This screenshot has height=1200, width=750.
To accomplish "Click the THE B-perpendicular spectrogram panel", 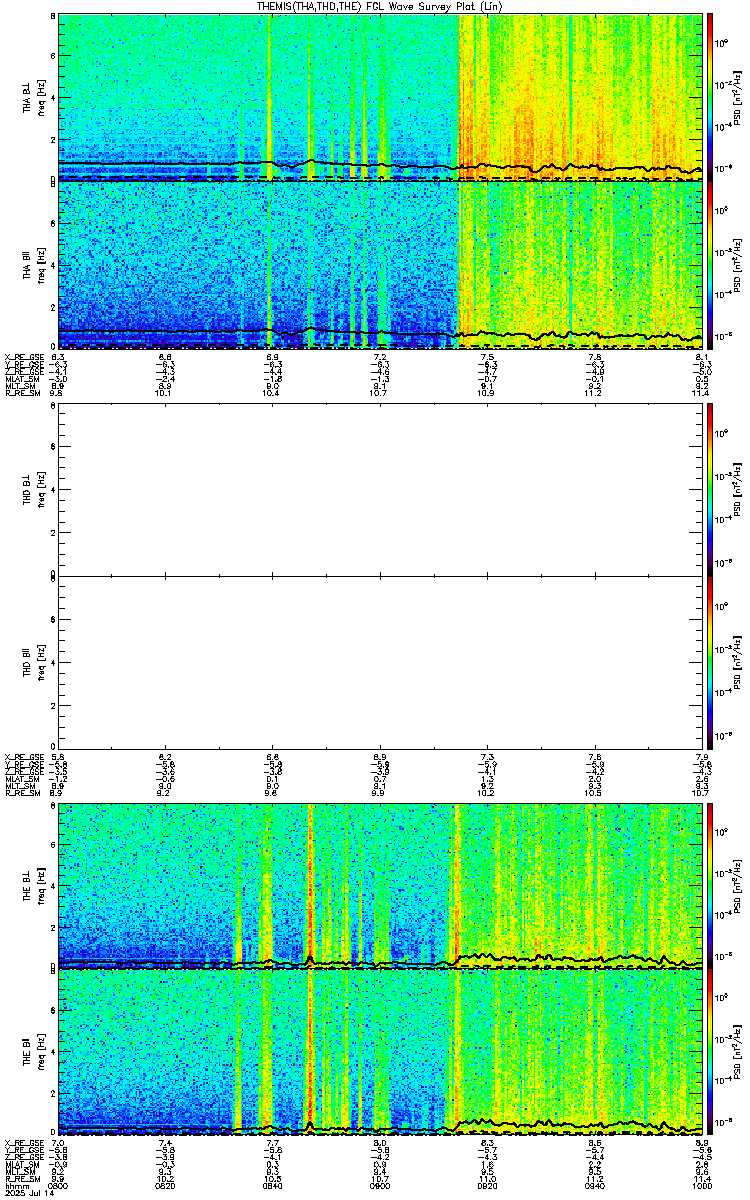I will (381, 884).
